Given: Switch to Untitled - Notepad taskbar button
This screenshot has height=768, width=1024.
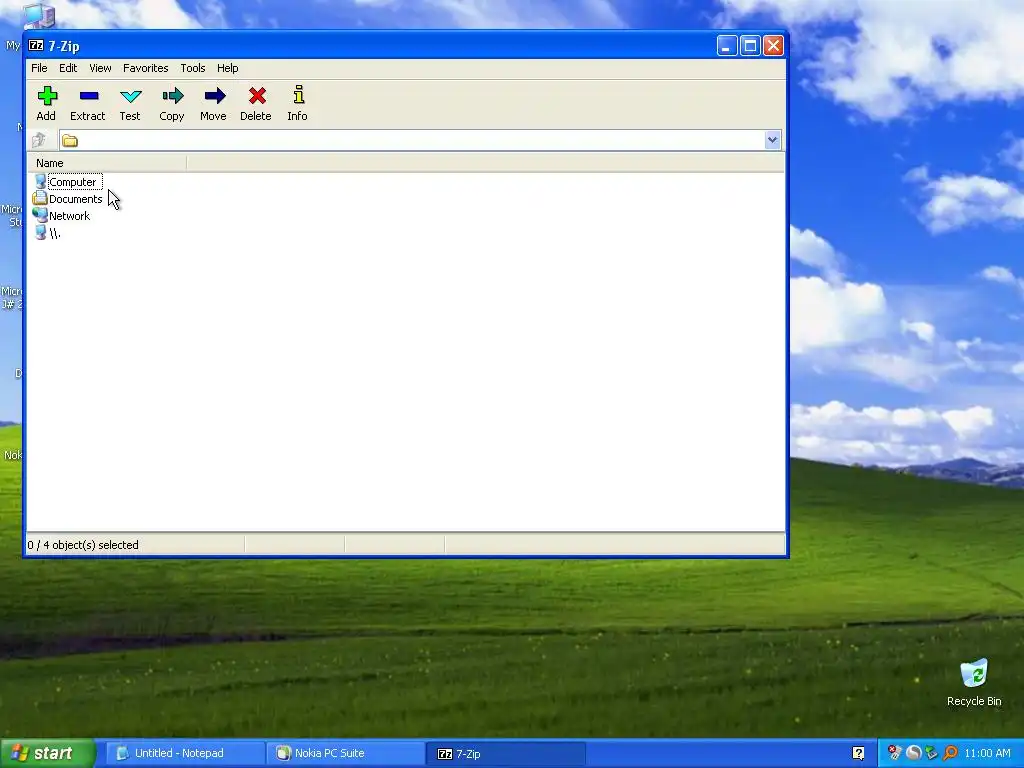Looking at the screenshot, I should tap(185, 753).
